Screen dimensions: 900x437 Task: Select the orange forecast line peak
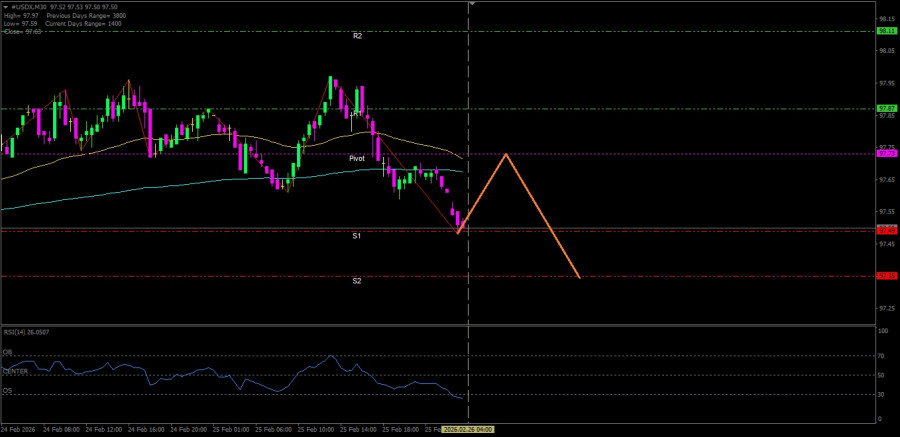click(507, 154)
